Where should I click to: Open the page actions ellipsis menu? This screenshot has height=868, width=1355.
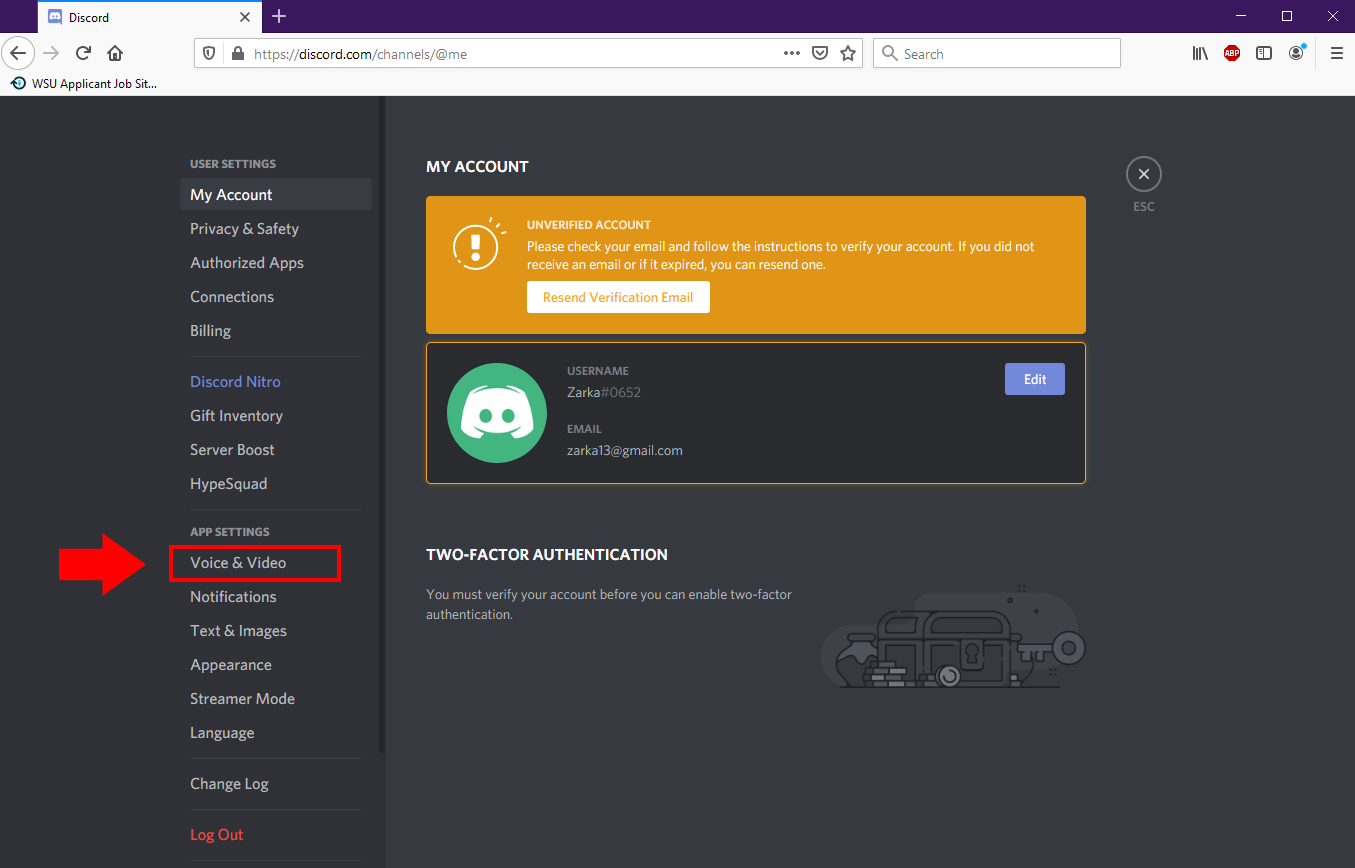point(791,53)
